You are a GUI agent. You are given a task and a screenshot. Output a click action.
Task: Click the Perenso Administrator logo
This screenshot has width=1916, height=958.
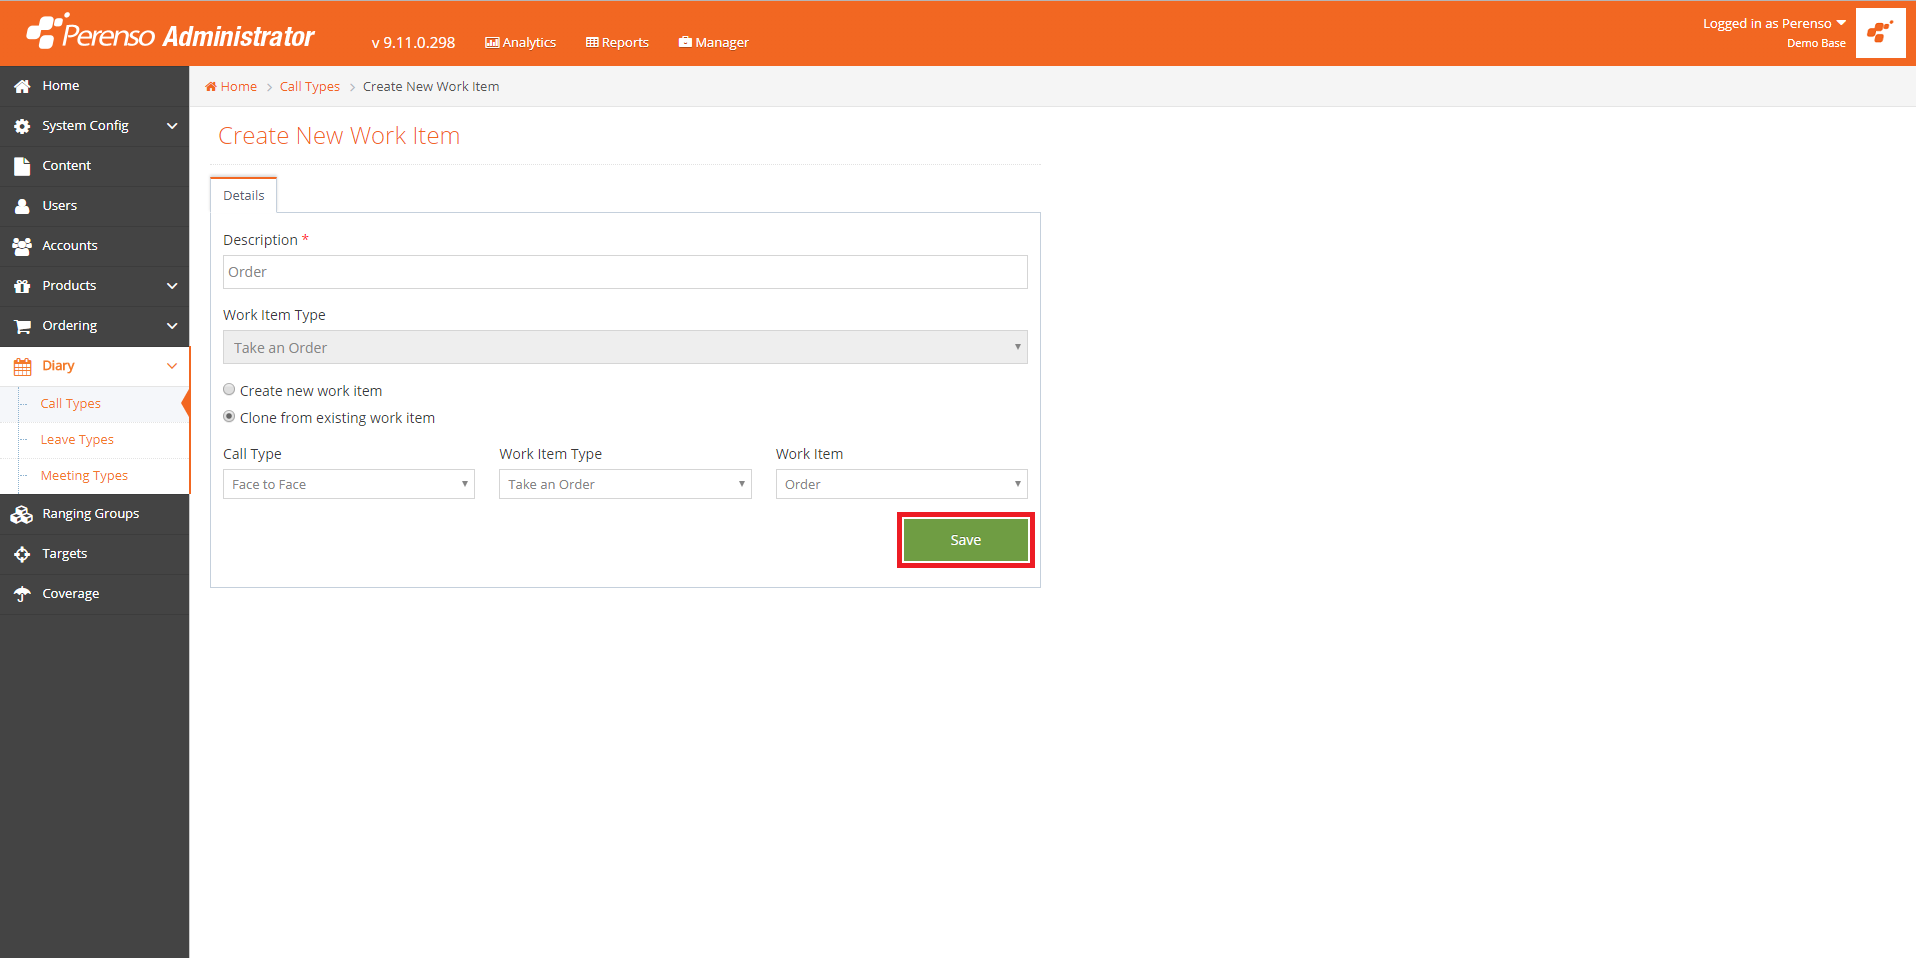170,32
